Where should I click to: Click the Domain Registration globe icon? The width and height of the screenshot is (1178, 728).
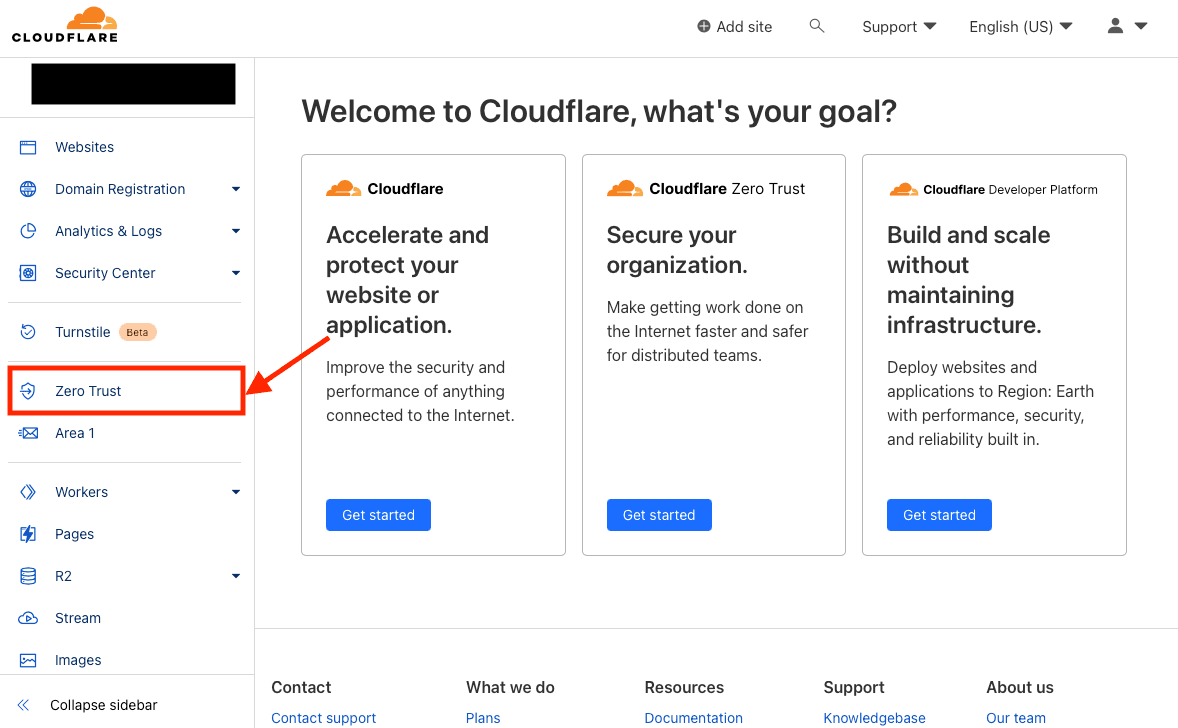[28, 189]
